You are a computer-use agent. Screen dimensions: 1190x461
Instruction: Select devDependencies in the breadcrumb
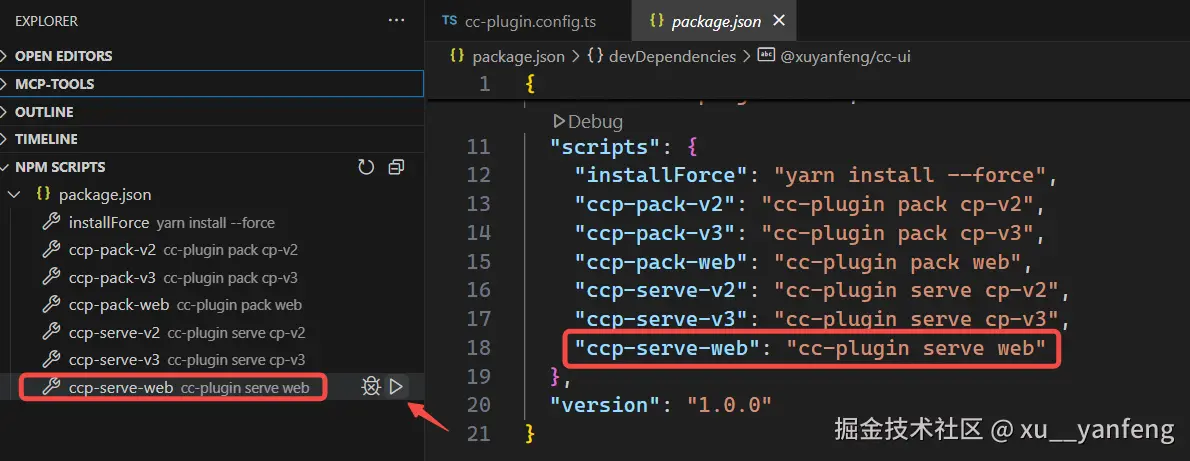pyautogui.click(x=661, y=56)
